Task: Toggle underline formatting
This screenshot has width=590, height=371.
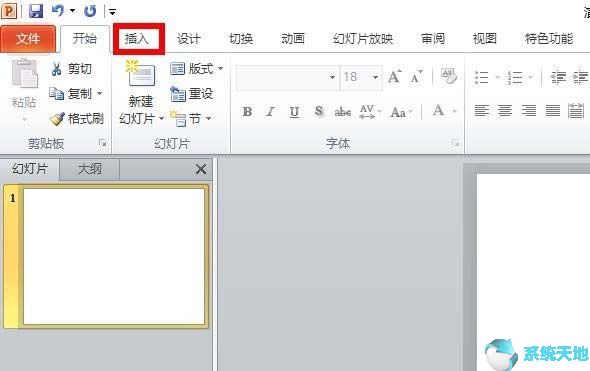Action: pyautogui.click(x=294, y=112)
